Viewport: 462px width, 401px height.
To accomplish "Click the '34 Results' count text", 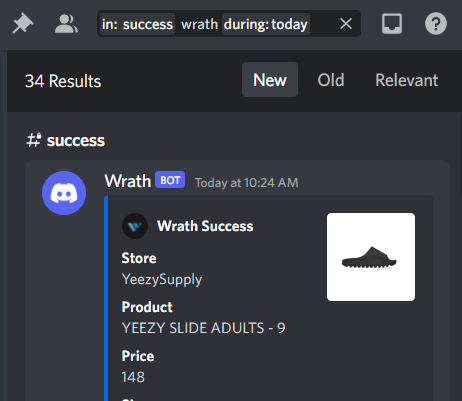I will point(63,81).
